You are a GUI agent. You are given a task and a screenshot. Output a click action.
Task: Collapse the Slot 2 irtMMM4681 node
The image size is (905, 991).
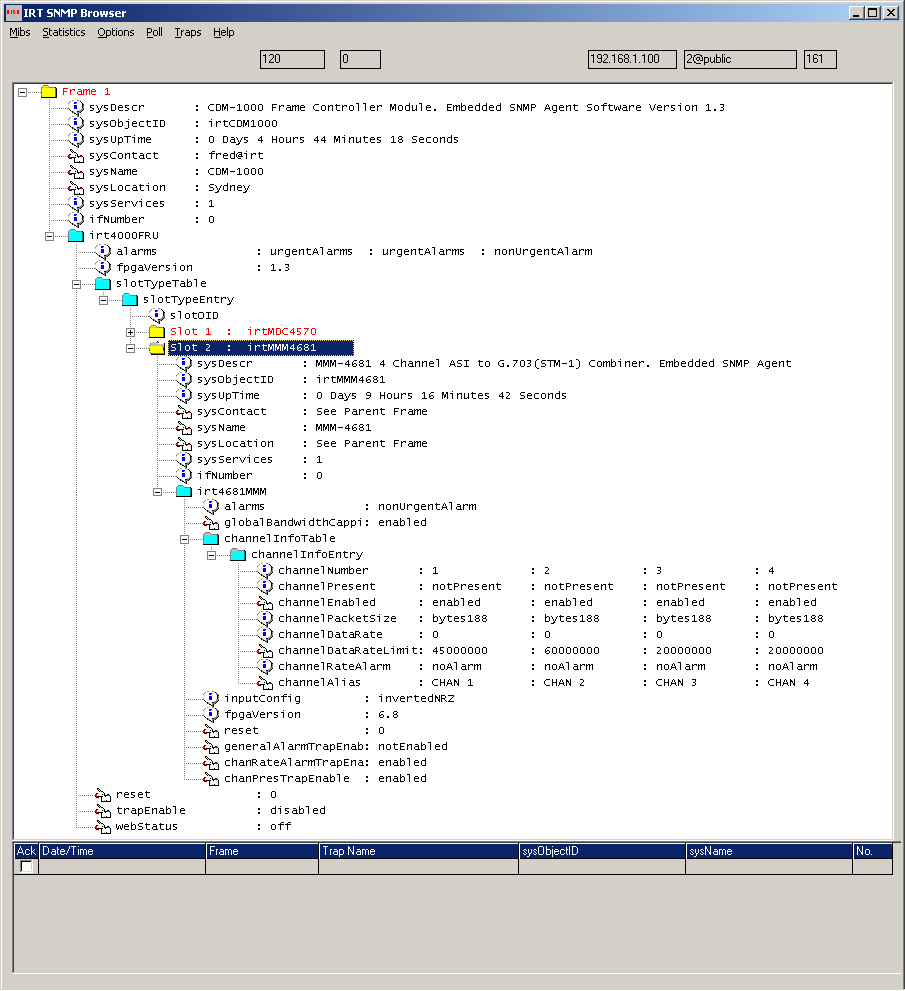pos(131,348)
